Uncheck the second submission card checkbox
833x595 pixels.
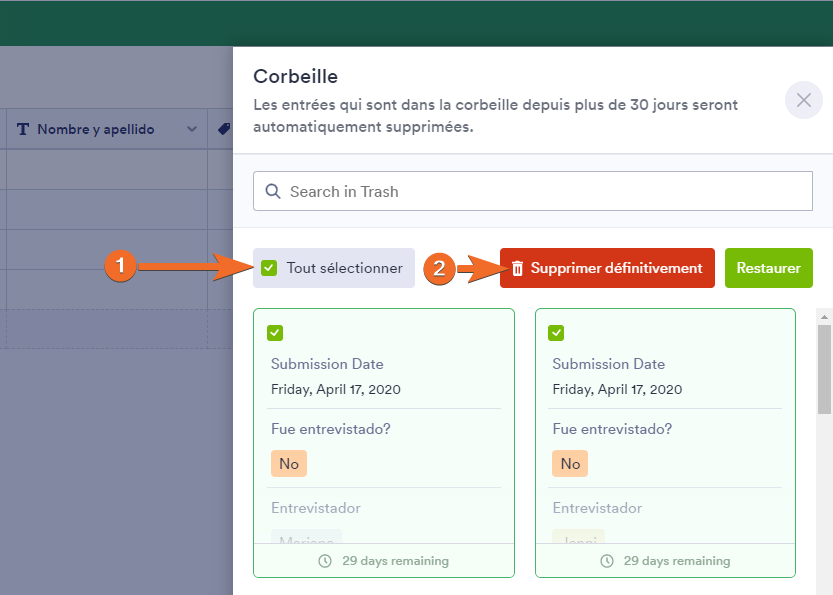(556, 333)
